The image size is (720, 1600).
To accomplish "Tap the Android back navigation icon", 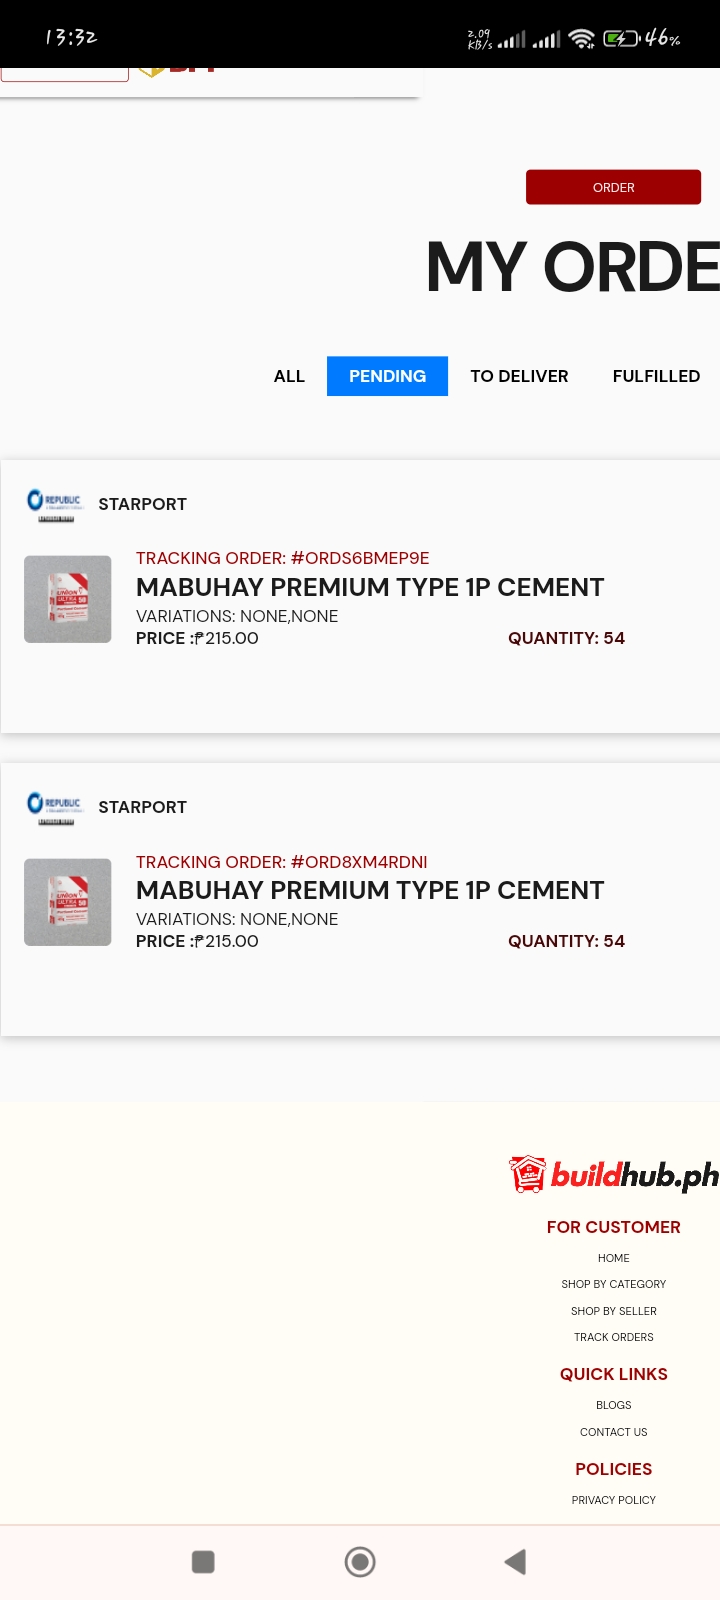I will 515,1561.
